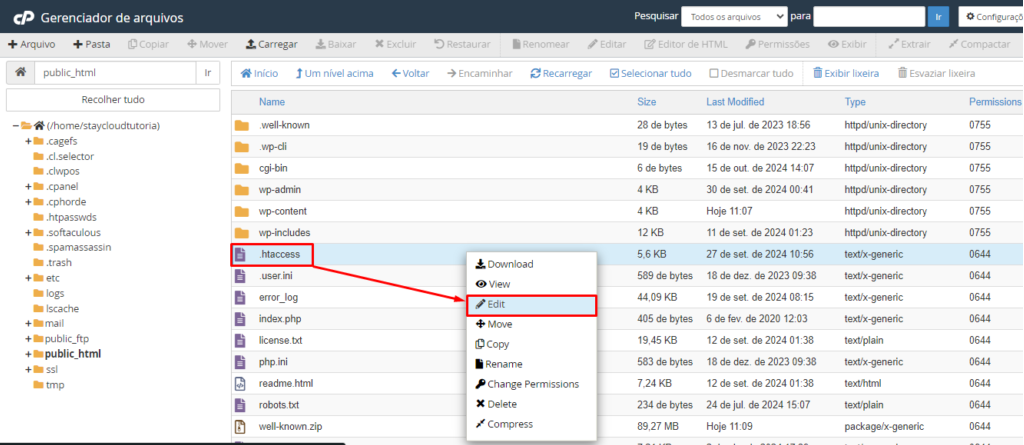Screen dimensions: 1024x445
Task: Click Recarregar to reload the file list
Action: [561, 73]
